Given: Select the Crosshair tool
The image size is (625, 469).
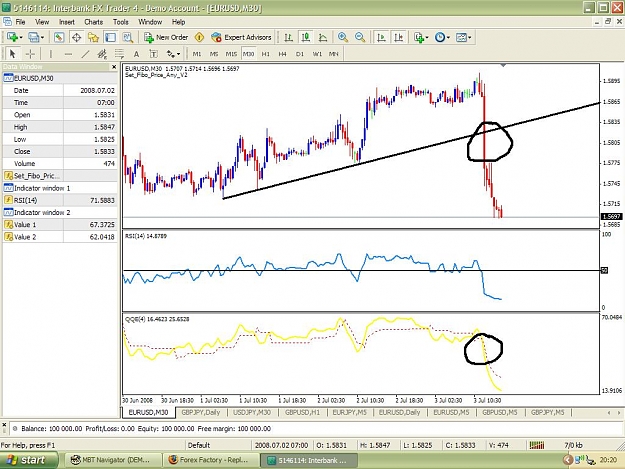Looking at the screenshot, I should 30,54.
